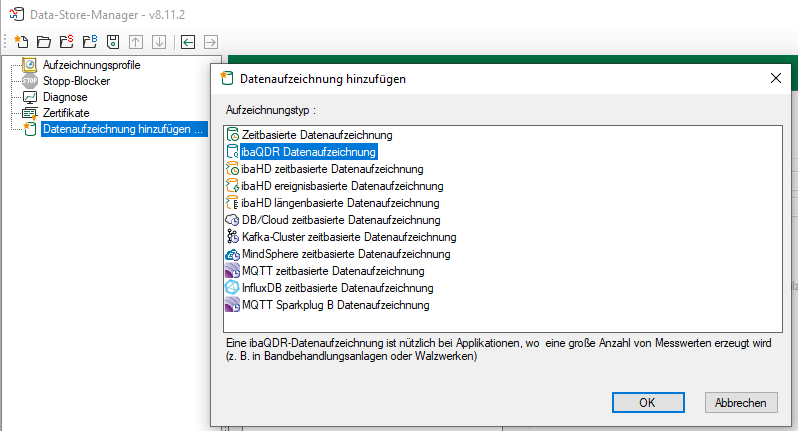The image size is (798, 431).
Task: Click the dialog title icon beside Datenaufzeichnung hinzufügen
Action: [226, 78]
